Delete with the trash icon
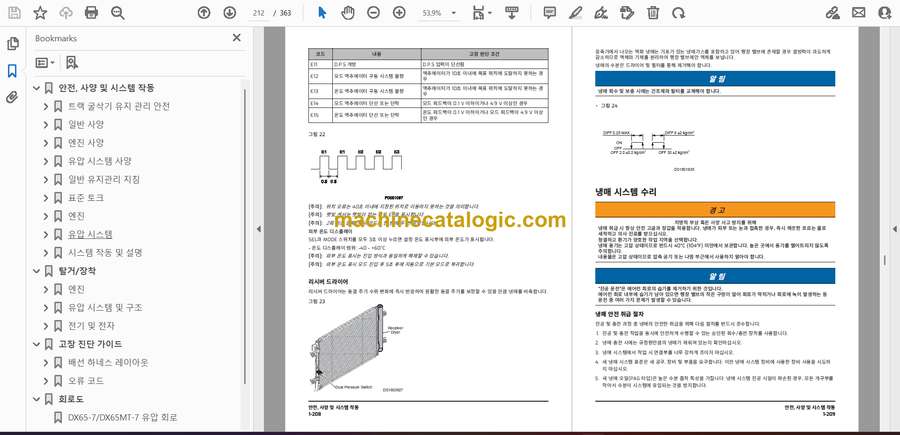 (653, 13)
